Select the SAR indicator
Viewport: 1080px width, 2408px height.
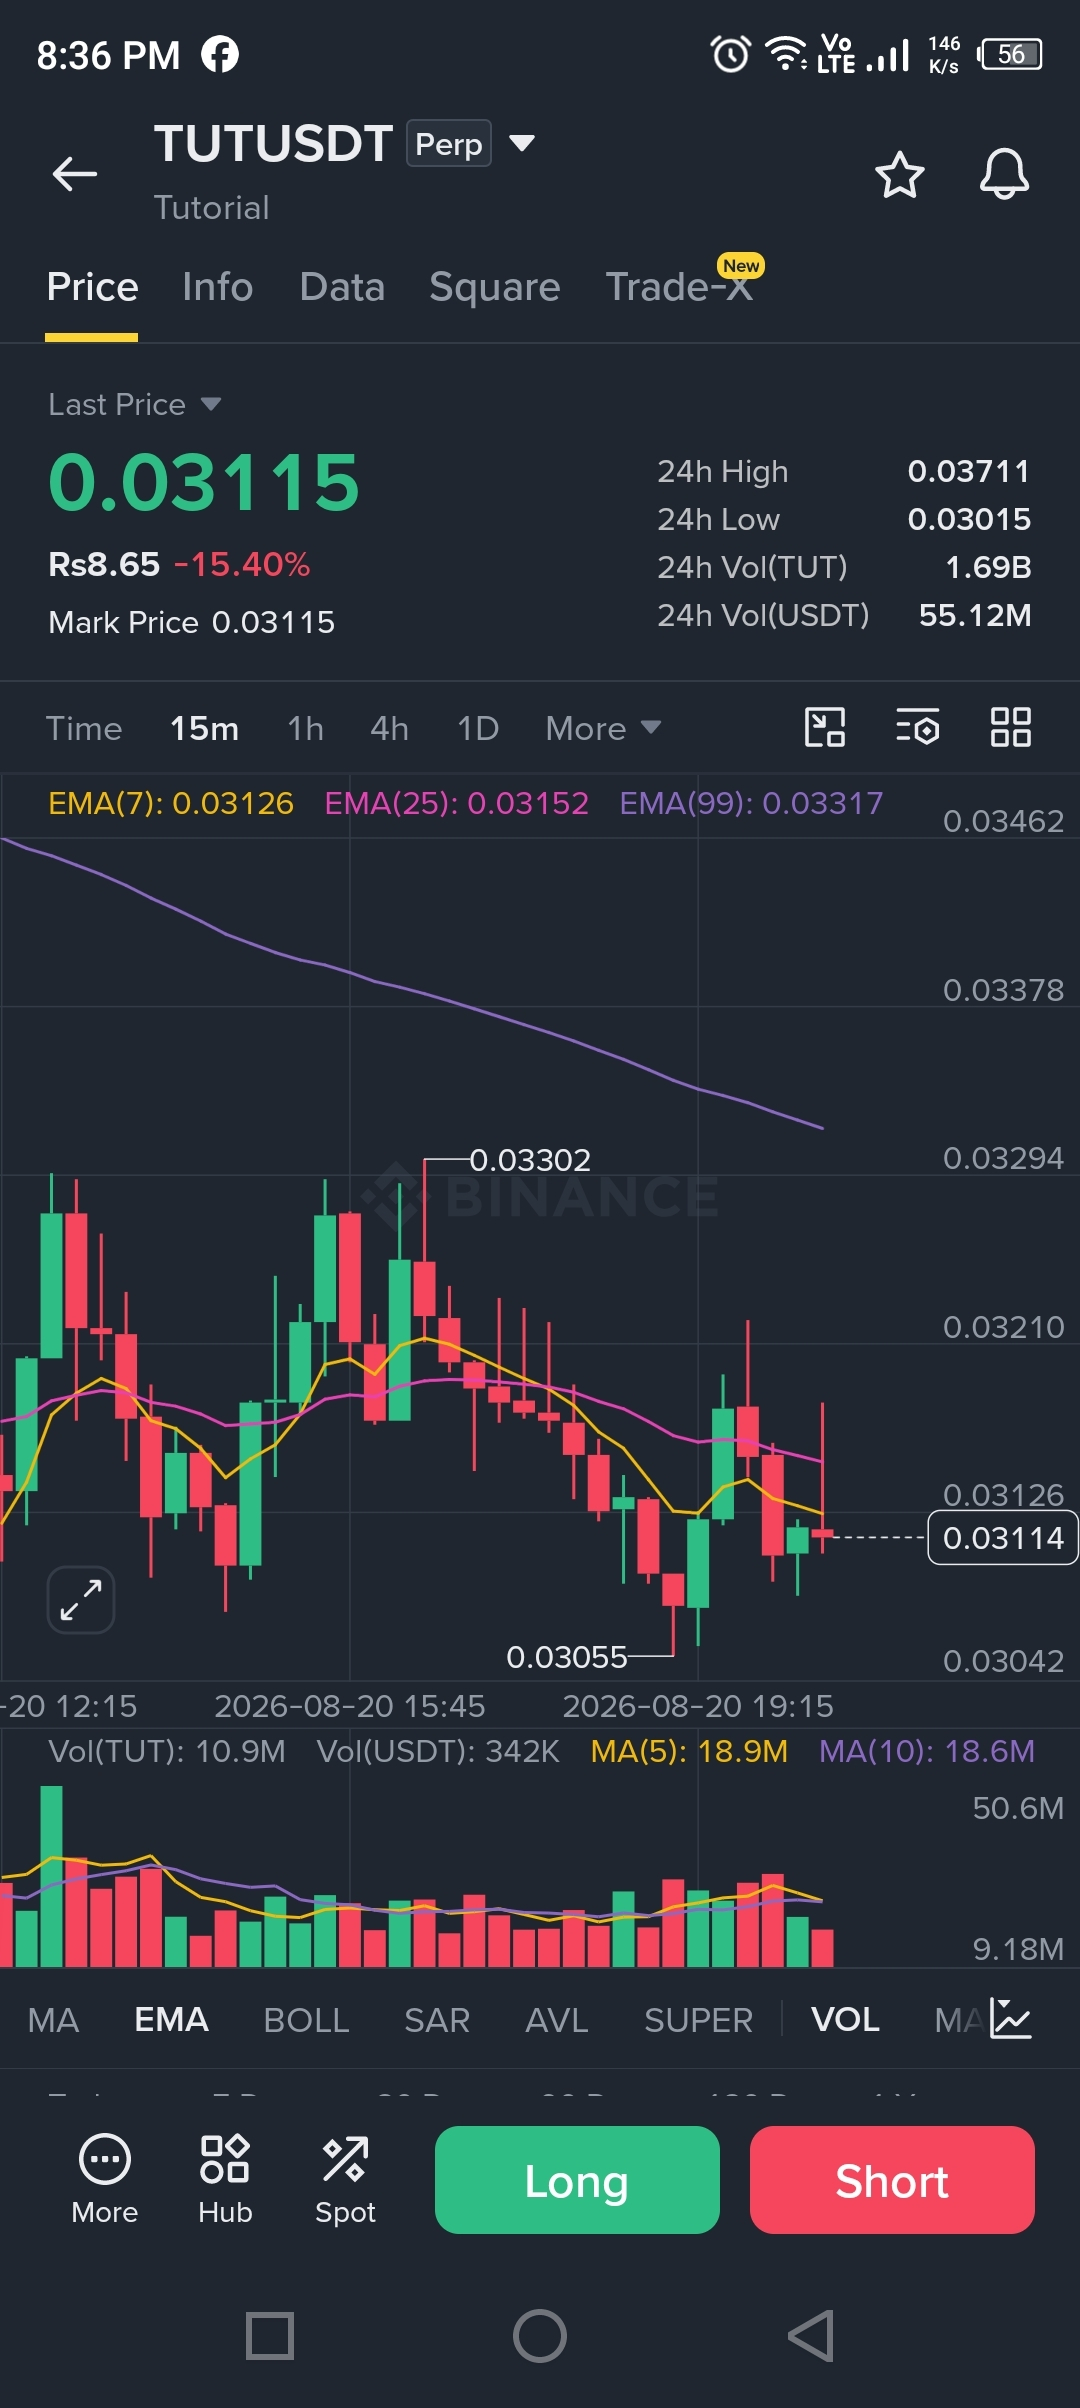[x=437, y=2020]
